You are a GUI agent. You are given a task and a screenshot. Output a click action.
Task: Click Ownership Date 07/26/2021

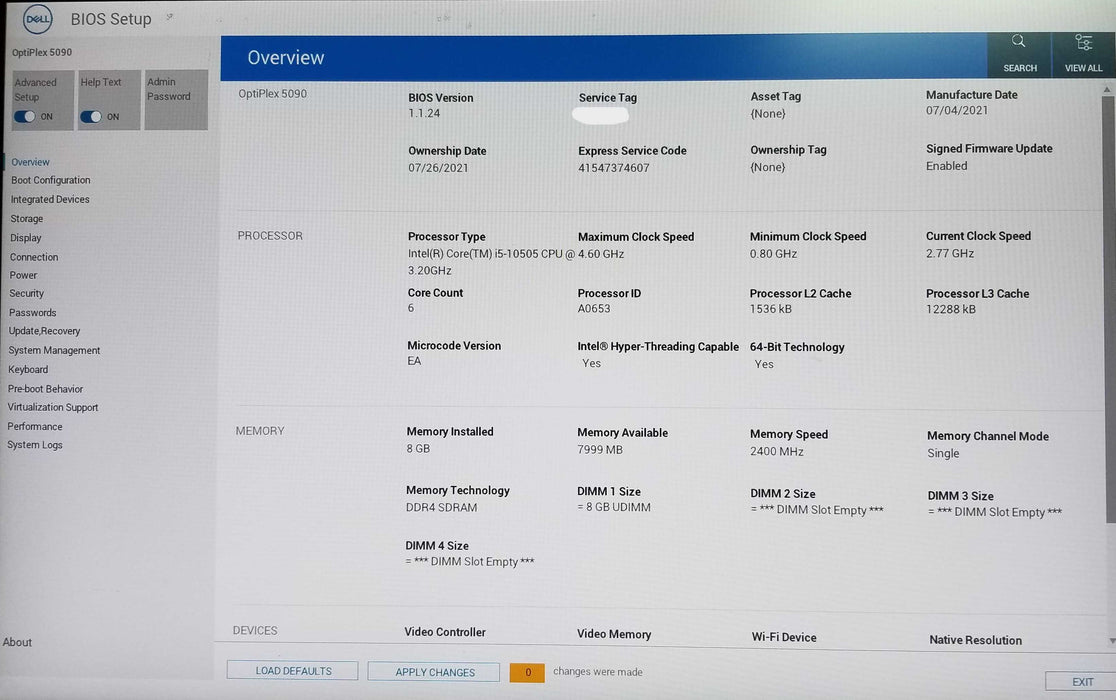(438, 168)
